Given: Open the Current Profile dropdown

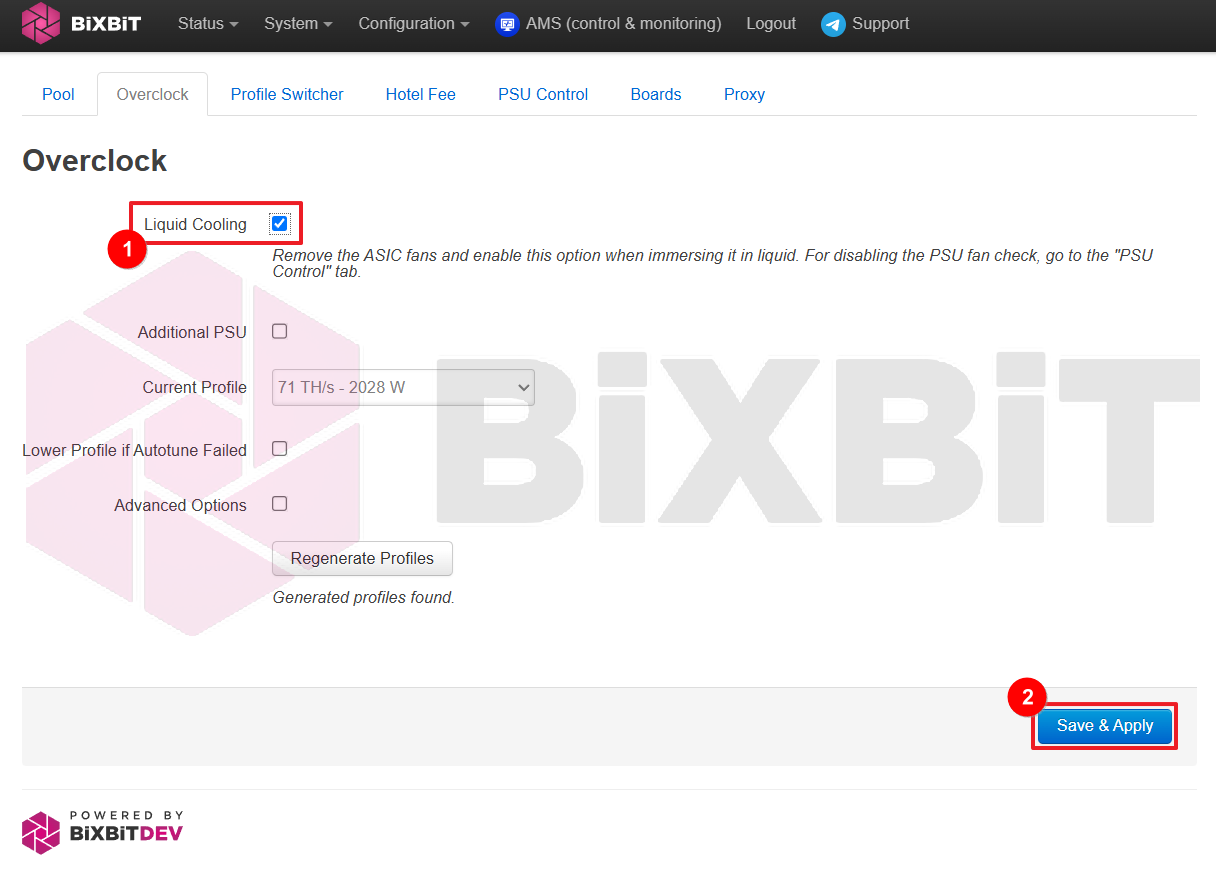Looking at the screenshot, I should click(403, 387).
